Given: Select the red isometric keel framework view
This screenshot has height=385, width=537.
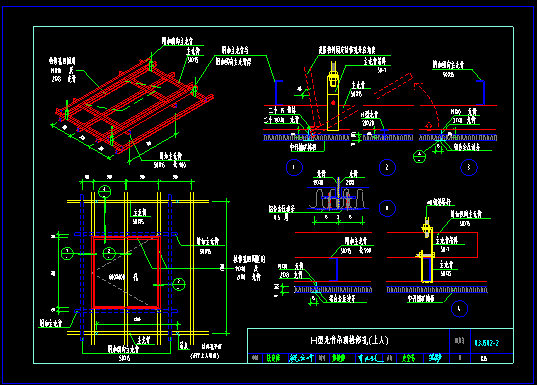Looking at the screenshot, I should point(135,106).
